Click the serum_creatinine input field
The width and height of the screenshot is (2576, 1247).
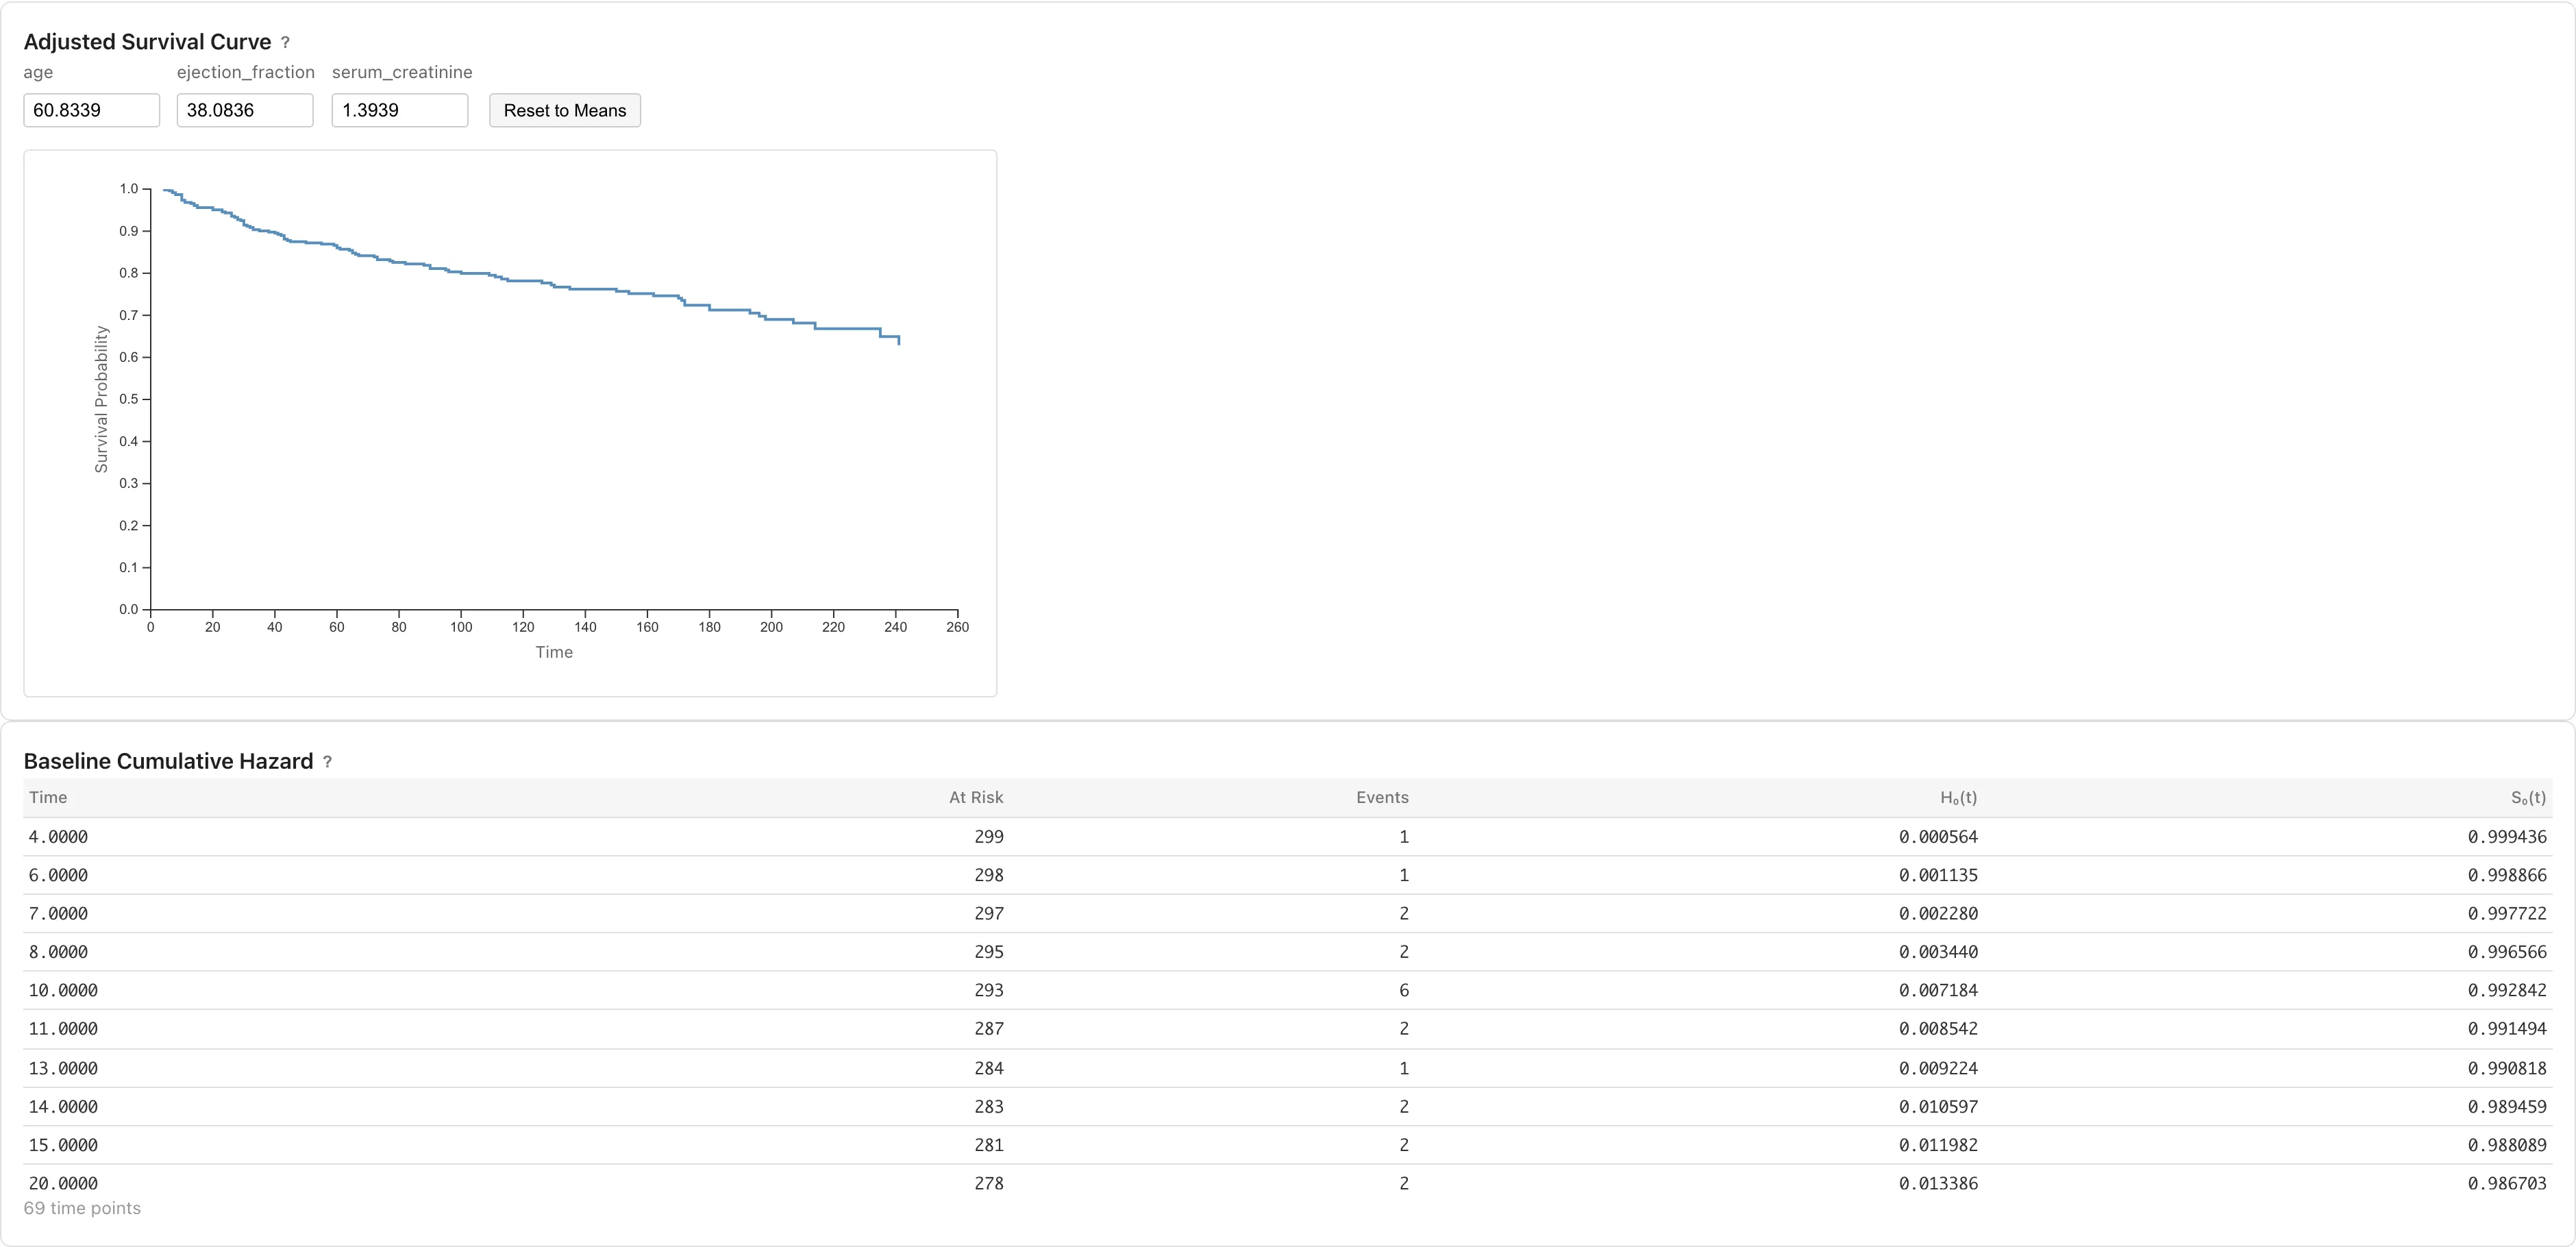pos(400,110)
